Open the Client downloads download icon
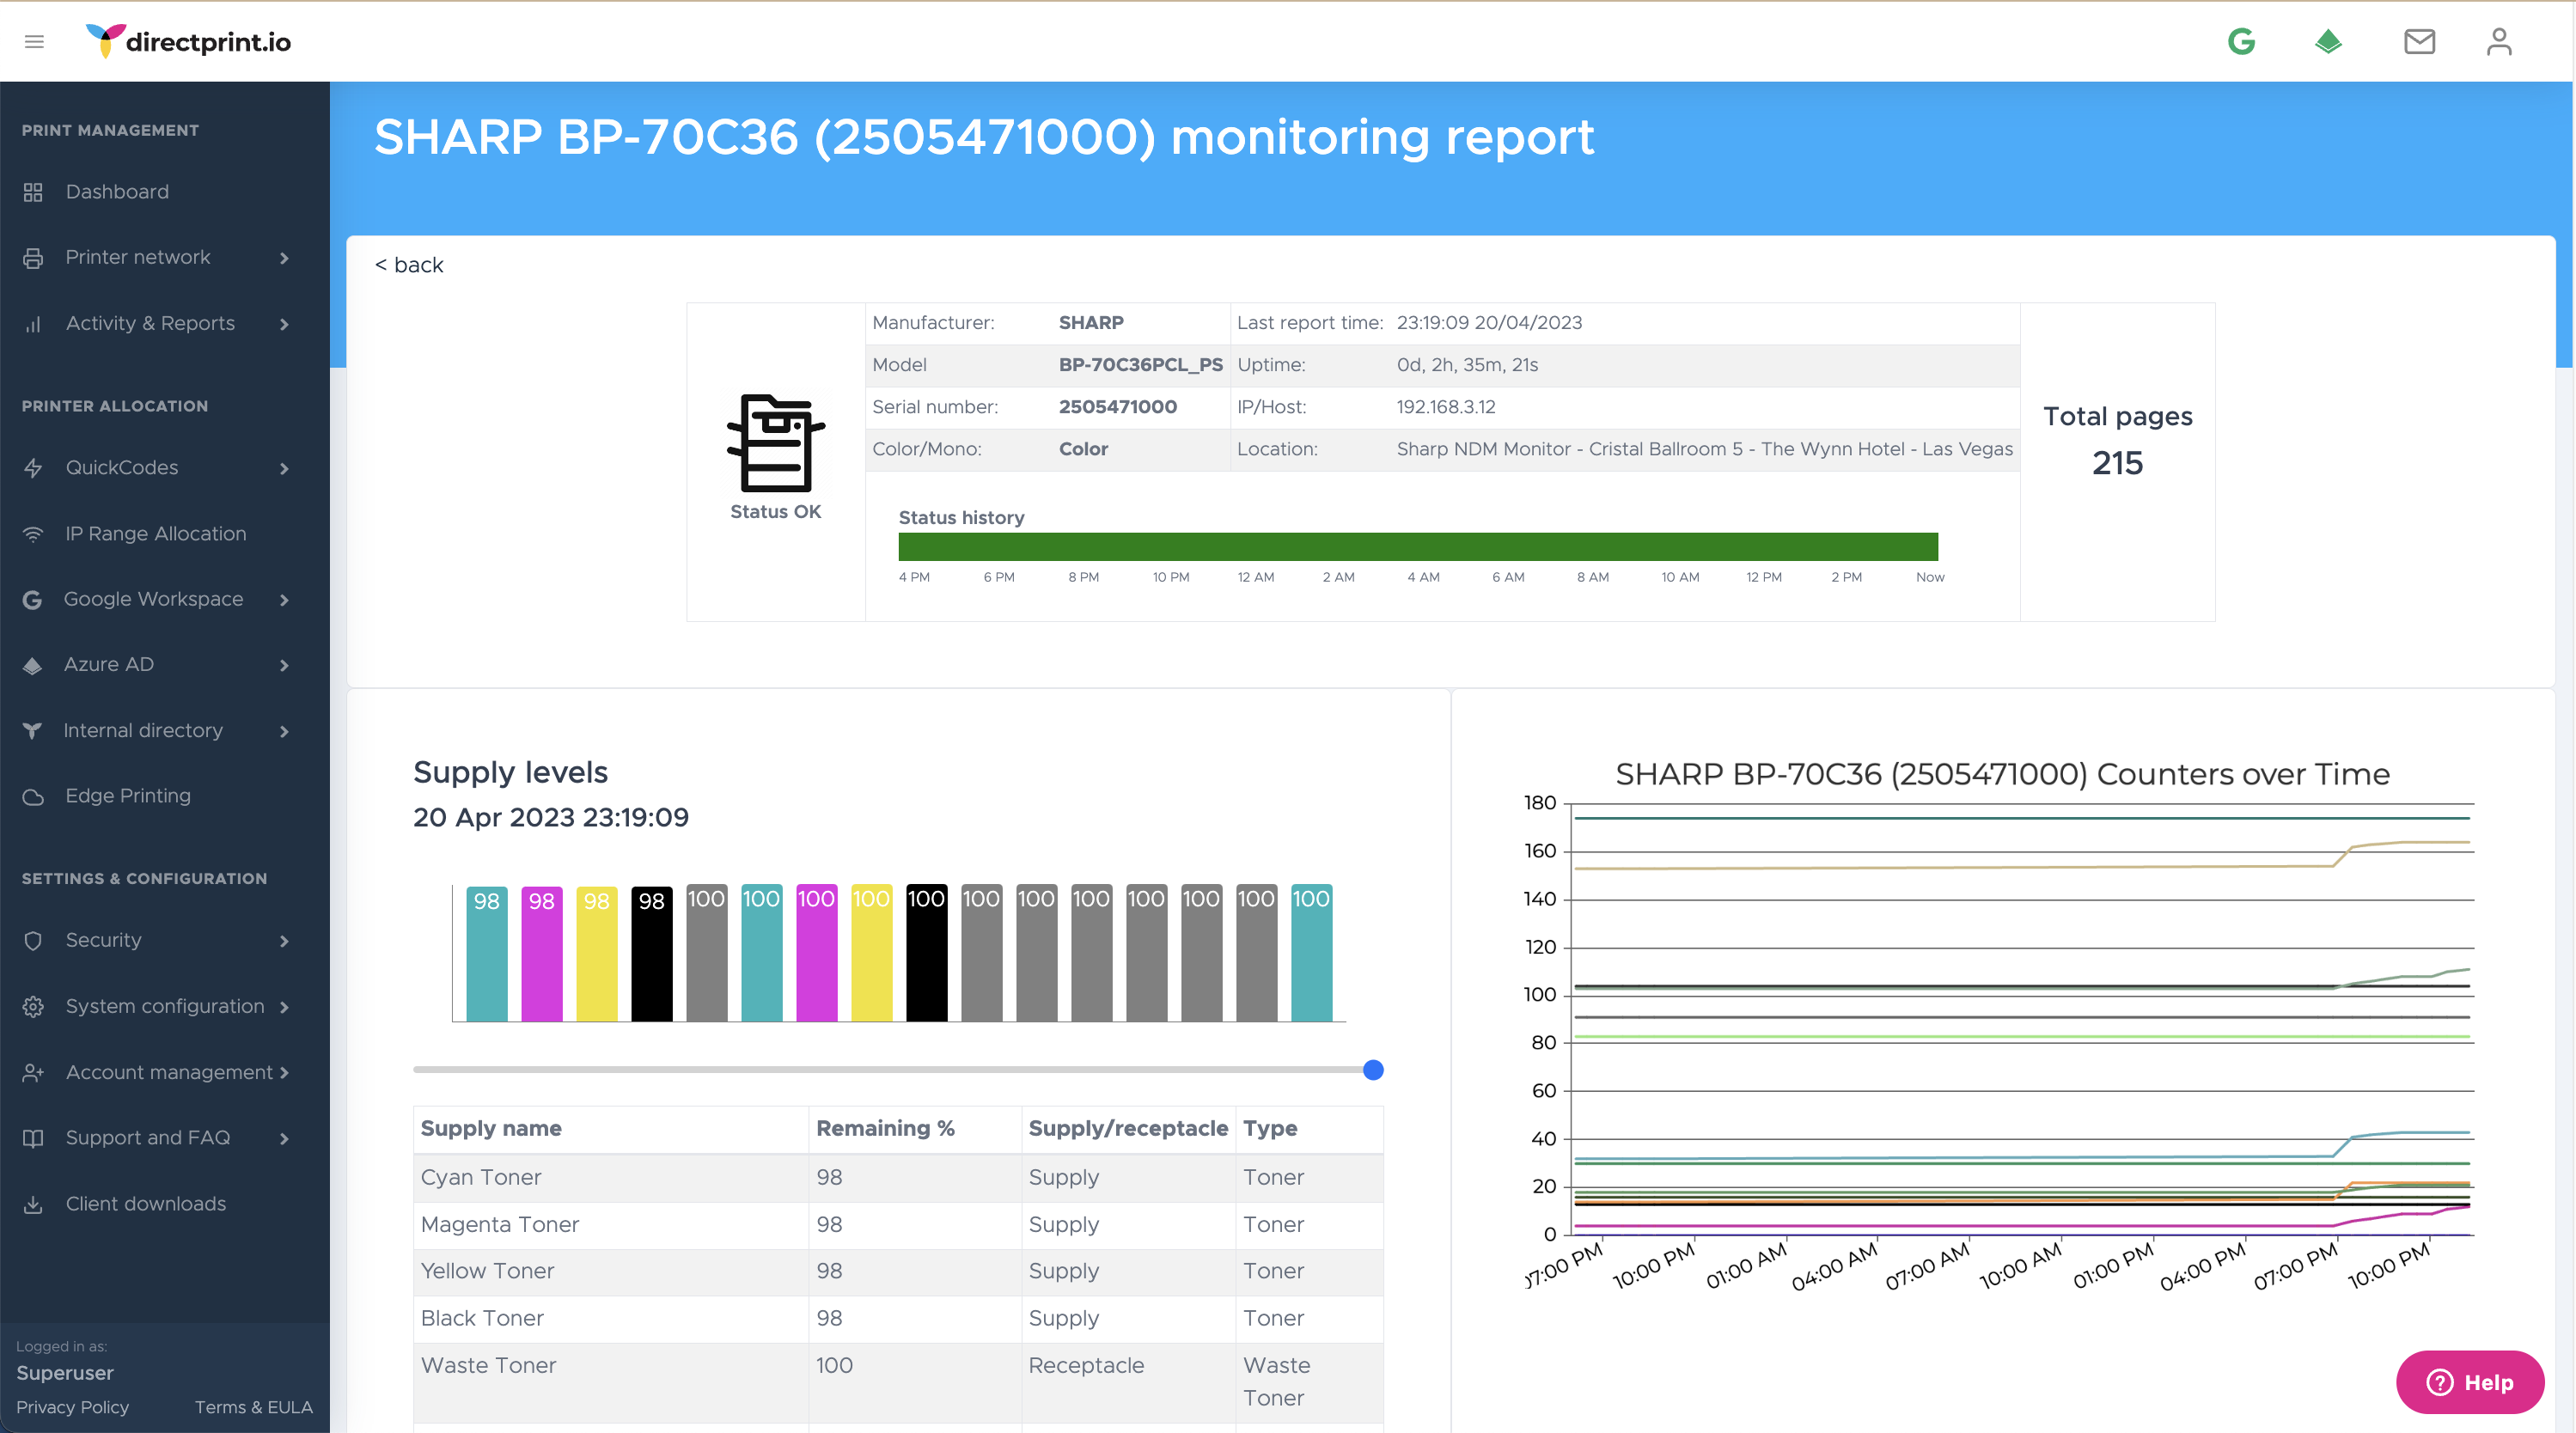The image size is (2576, 1433). (33, 1203)
